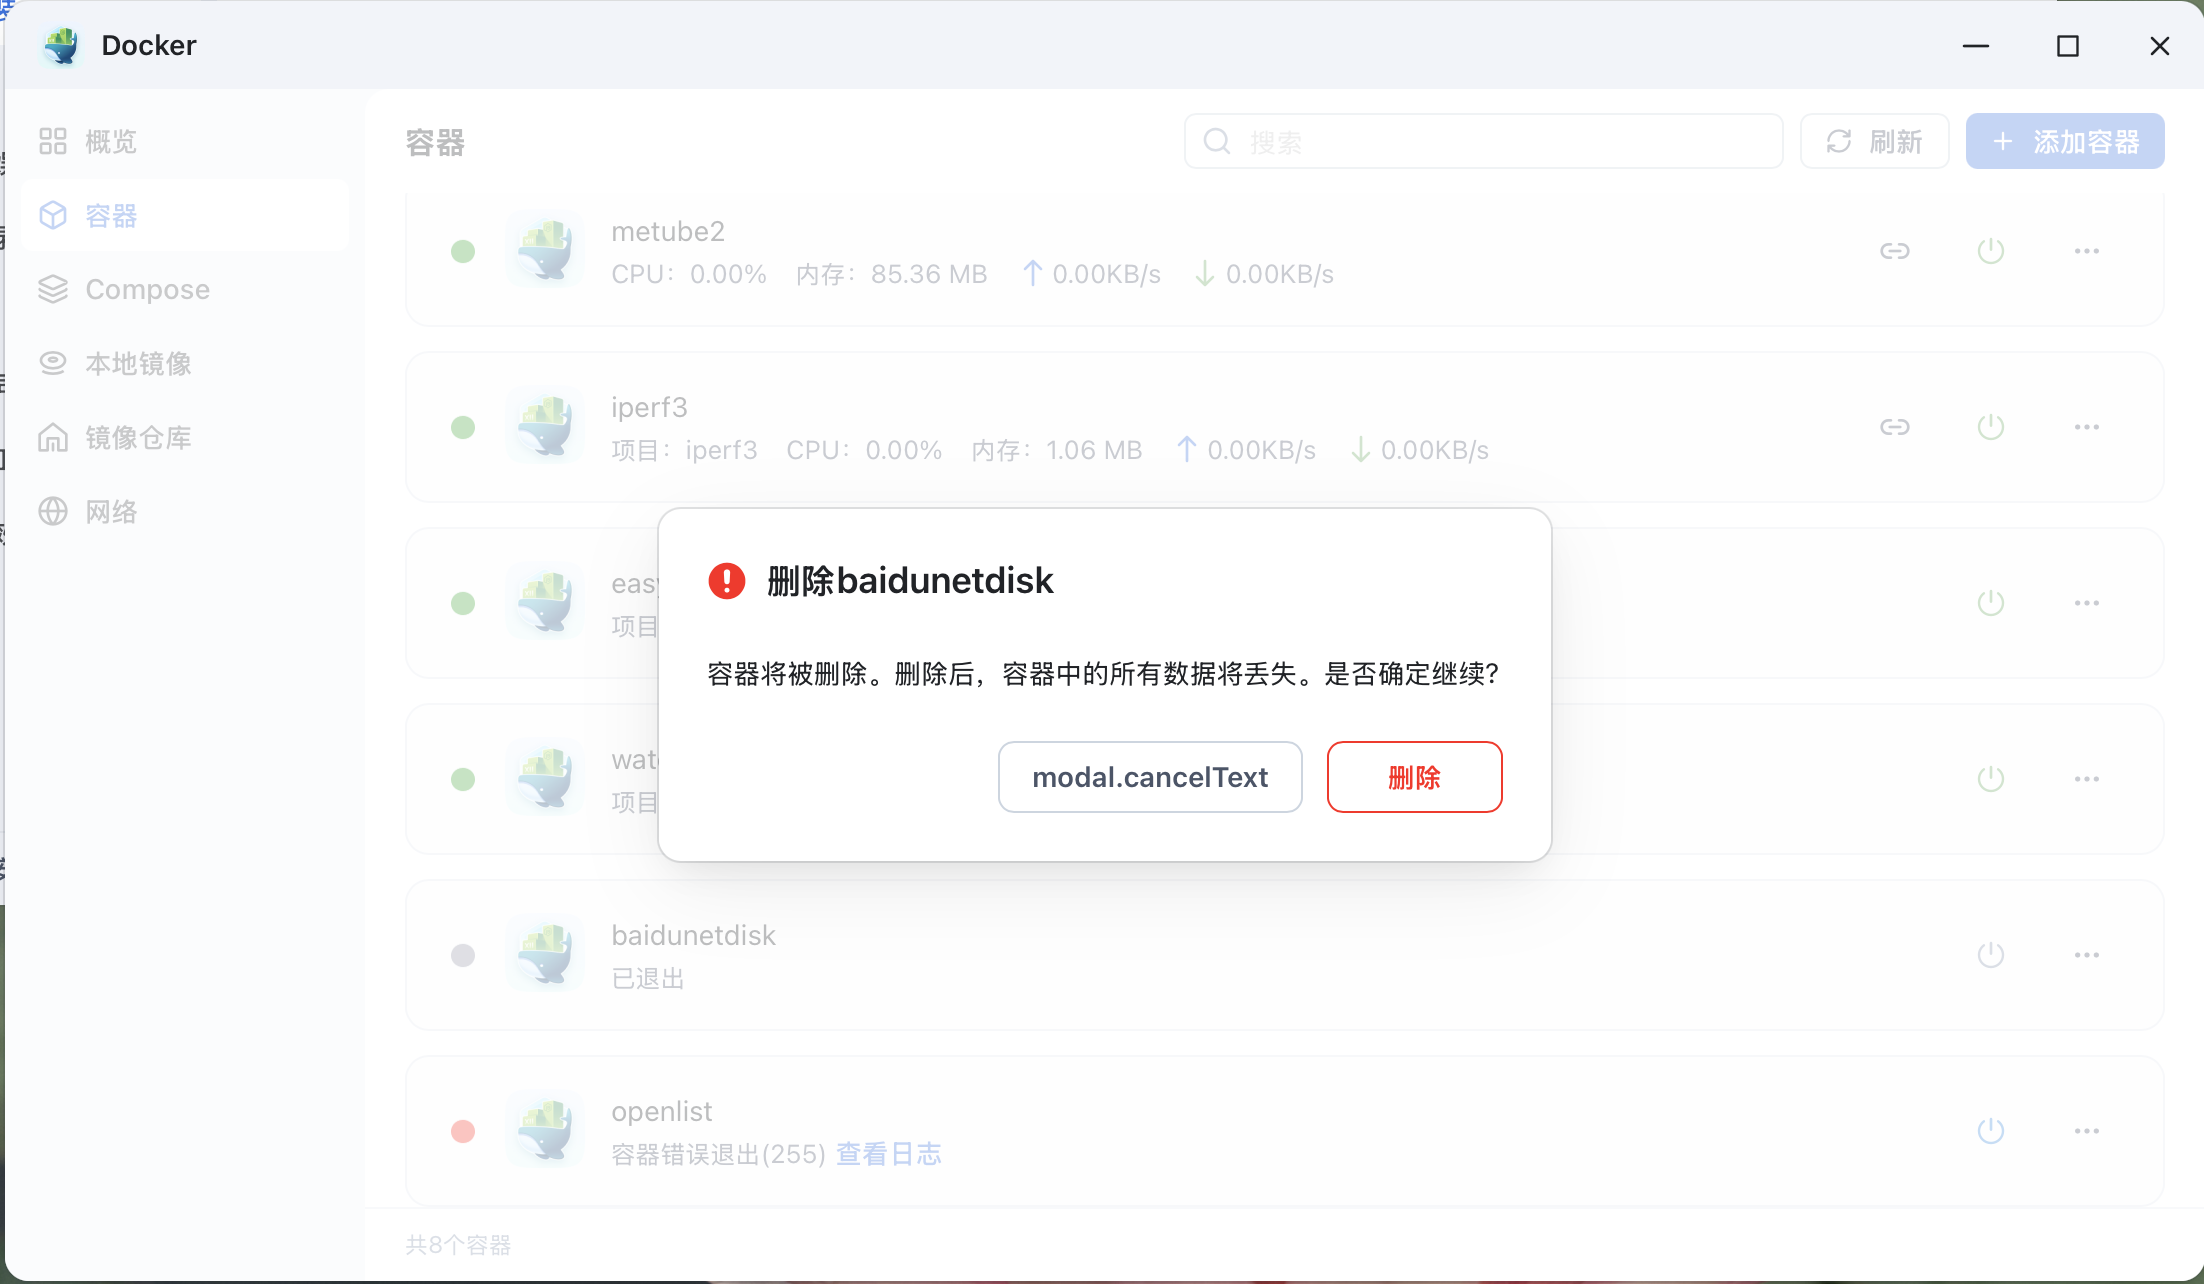Select the 本地镜像 local images sidebar icon
2204x1284 pixels.
click(53, 363)
